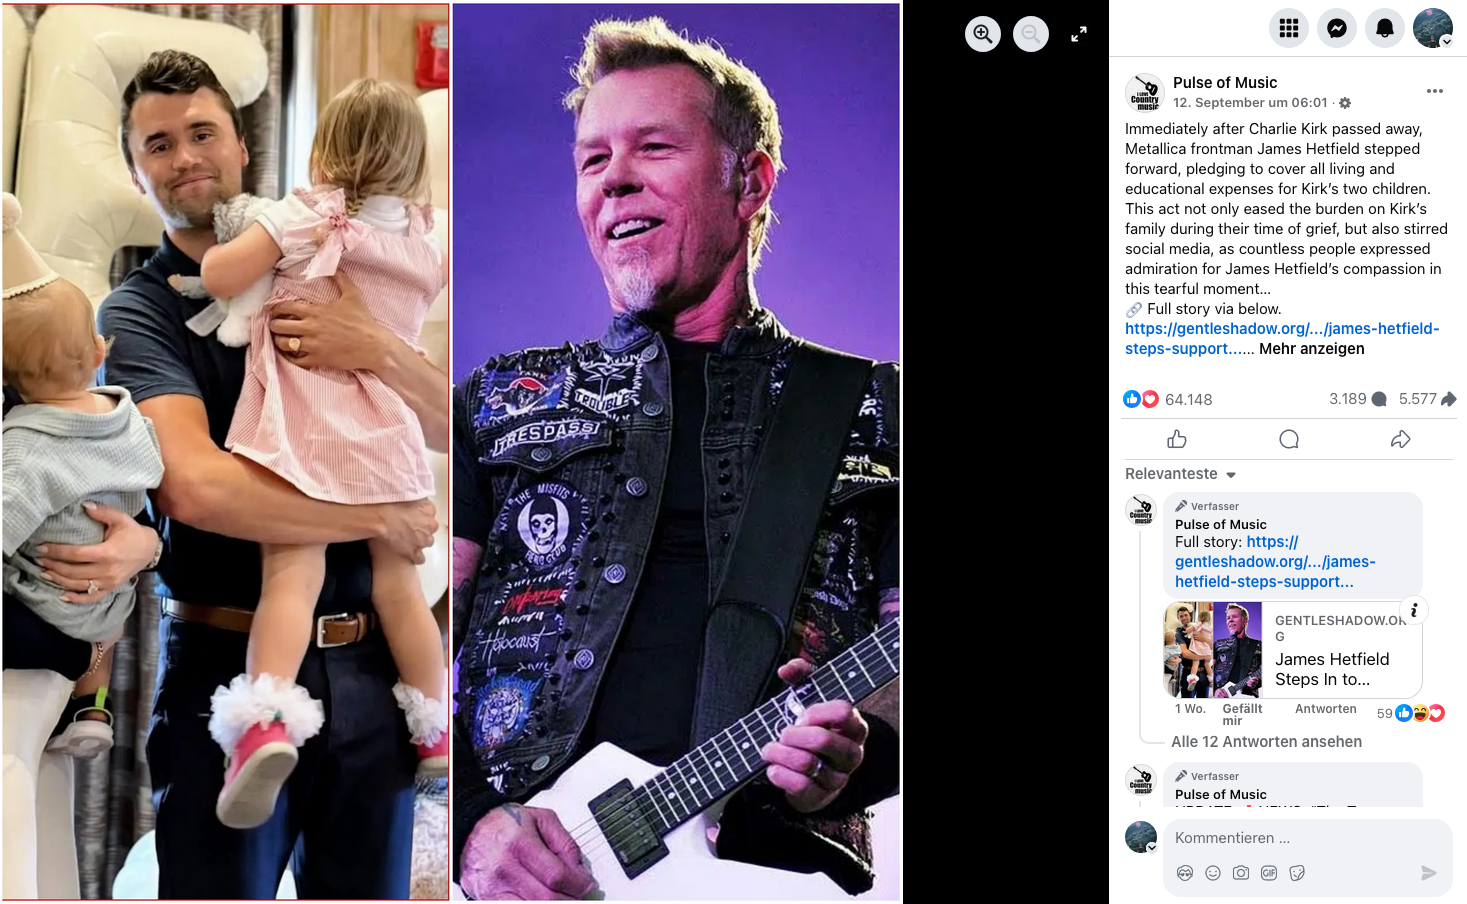Open emoji picker in comment box
This screenshot has width=1467, height=904.
(1213, 873)
